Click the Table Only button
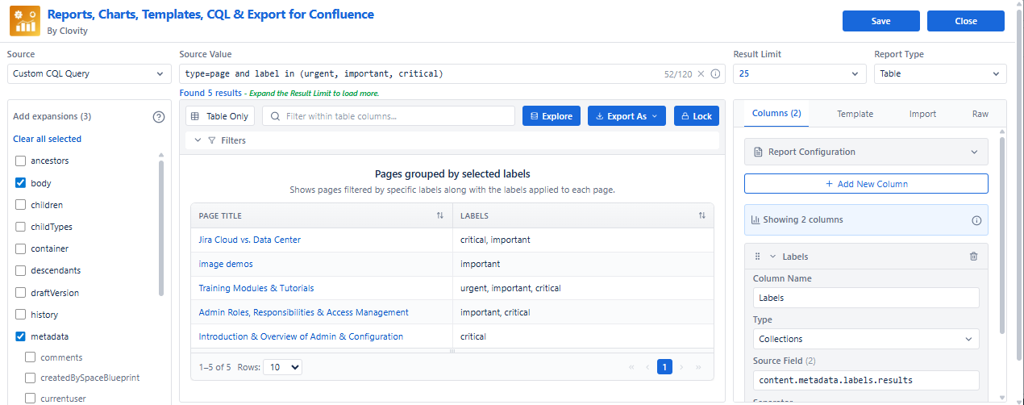1024x405 pixels. coord(220,116)
